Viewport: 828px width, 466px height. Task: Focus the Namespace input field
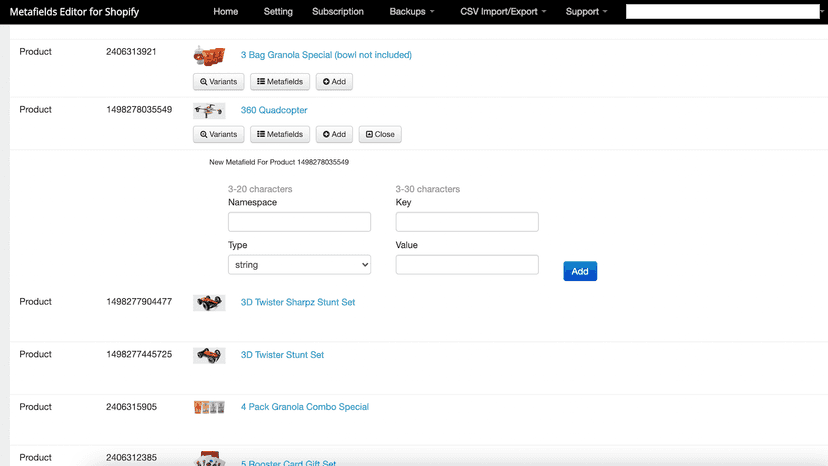(299, 222)
